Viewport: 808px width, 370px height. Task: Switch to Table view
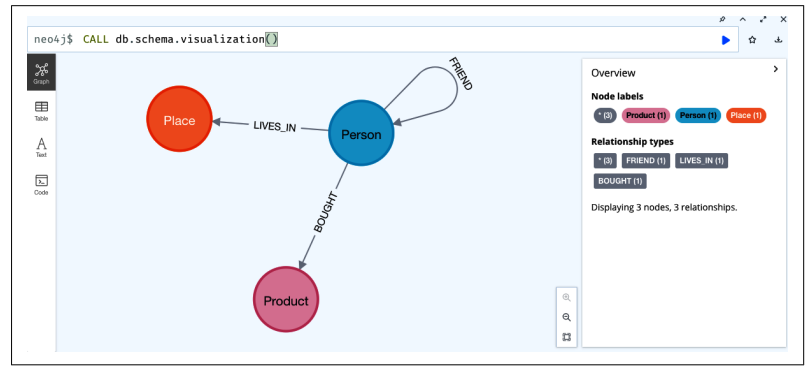tap(41, 111)
